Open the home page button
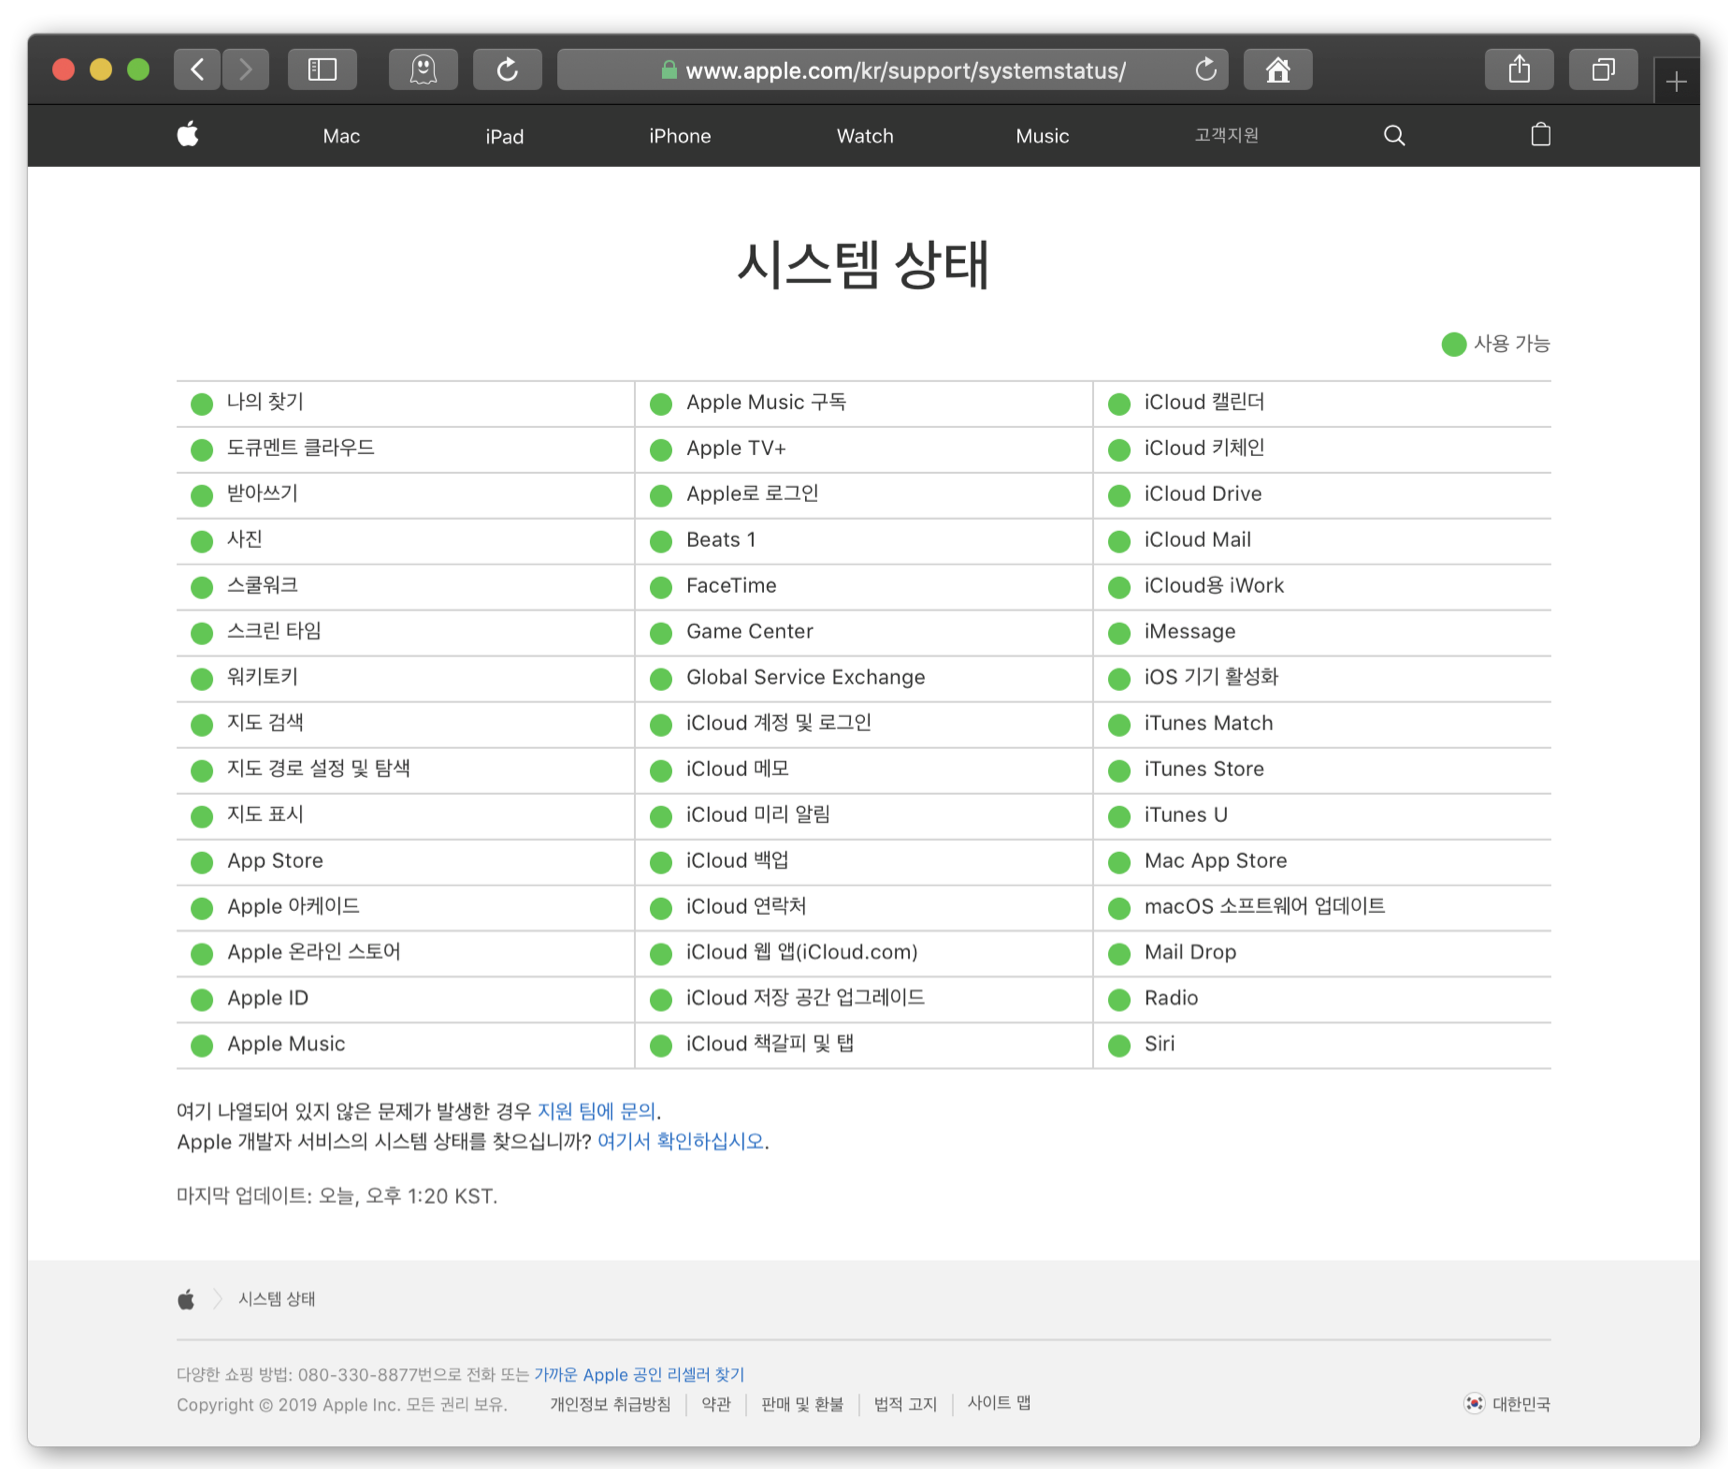This screenshot has height=1469, width=1728. tap(1278, 70)
